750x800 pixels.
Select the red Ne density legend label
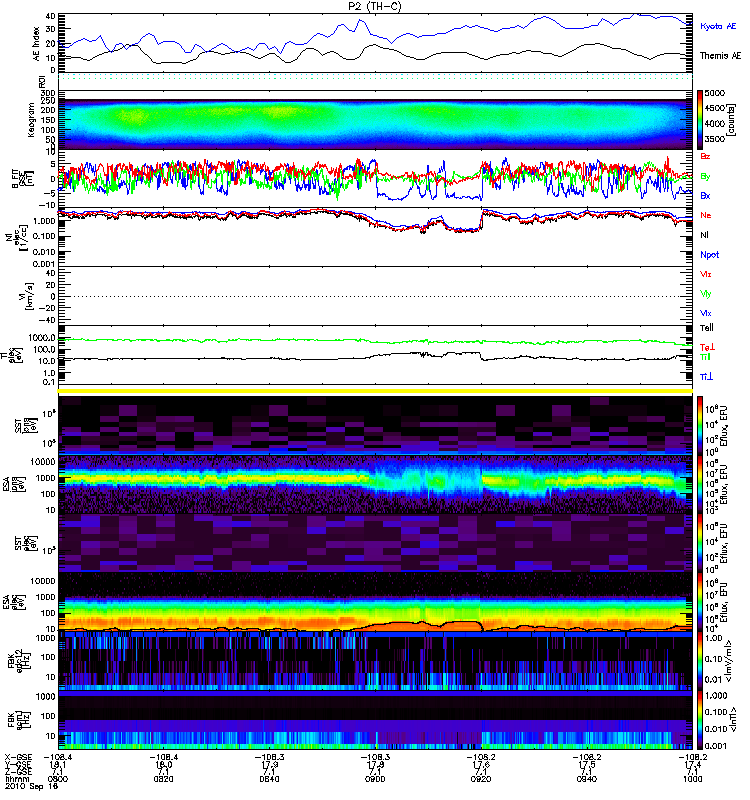click(x=706, y=215)
